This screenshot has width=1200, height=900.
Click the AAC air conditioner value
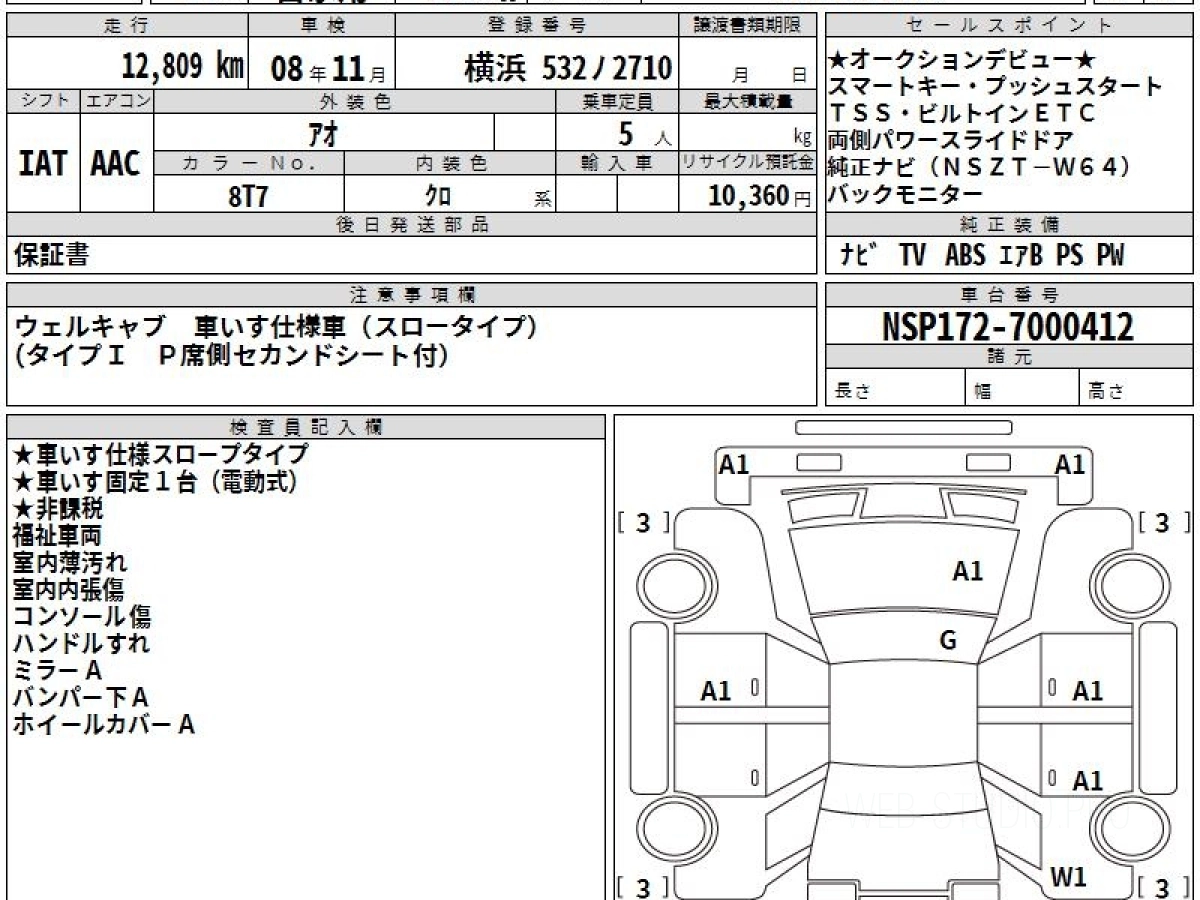click(116, 164)
